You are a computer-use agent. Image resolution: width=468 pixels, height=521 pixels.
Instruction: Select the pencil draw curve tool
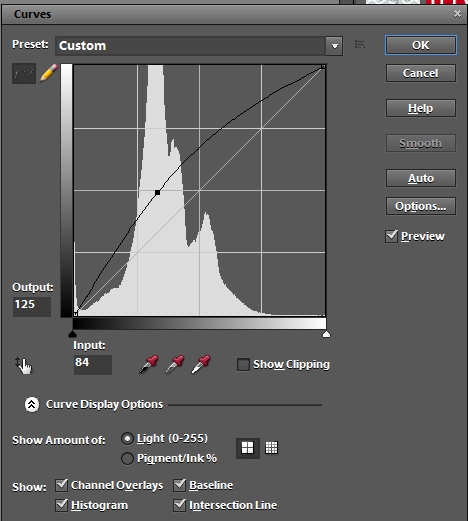(x=49, y=73)
